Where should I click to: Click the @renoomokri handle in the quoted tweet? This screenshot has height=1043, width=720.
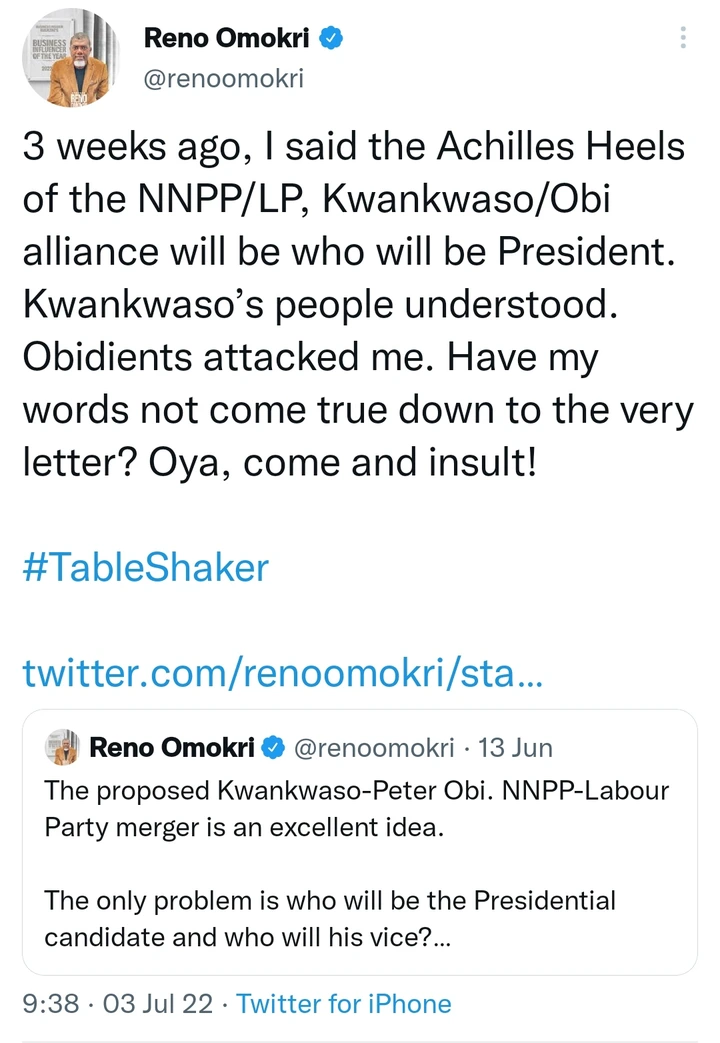pos(376,747)
